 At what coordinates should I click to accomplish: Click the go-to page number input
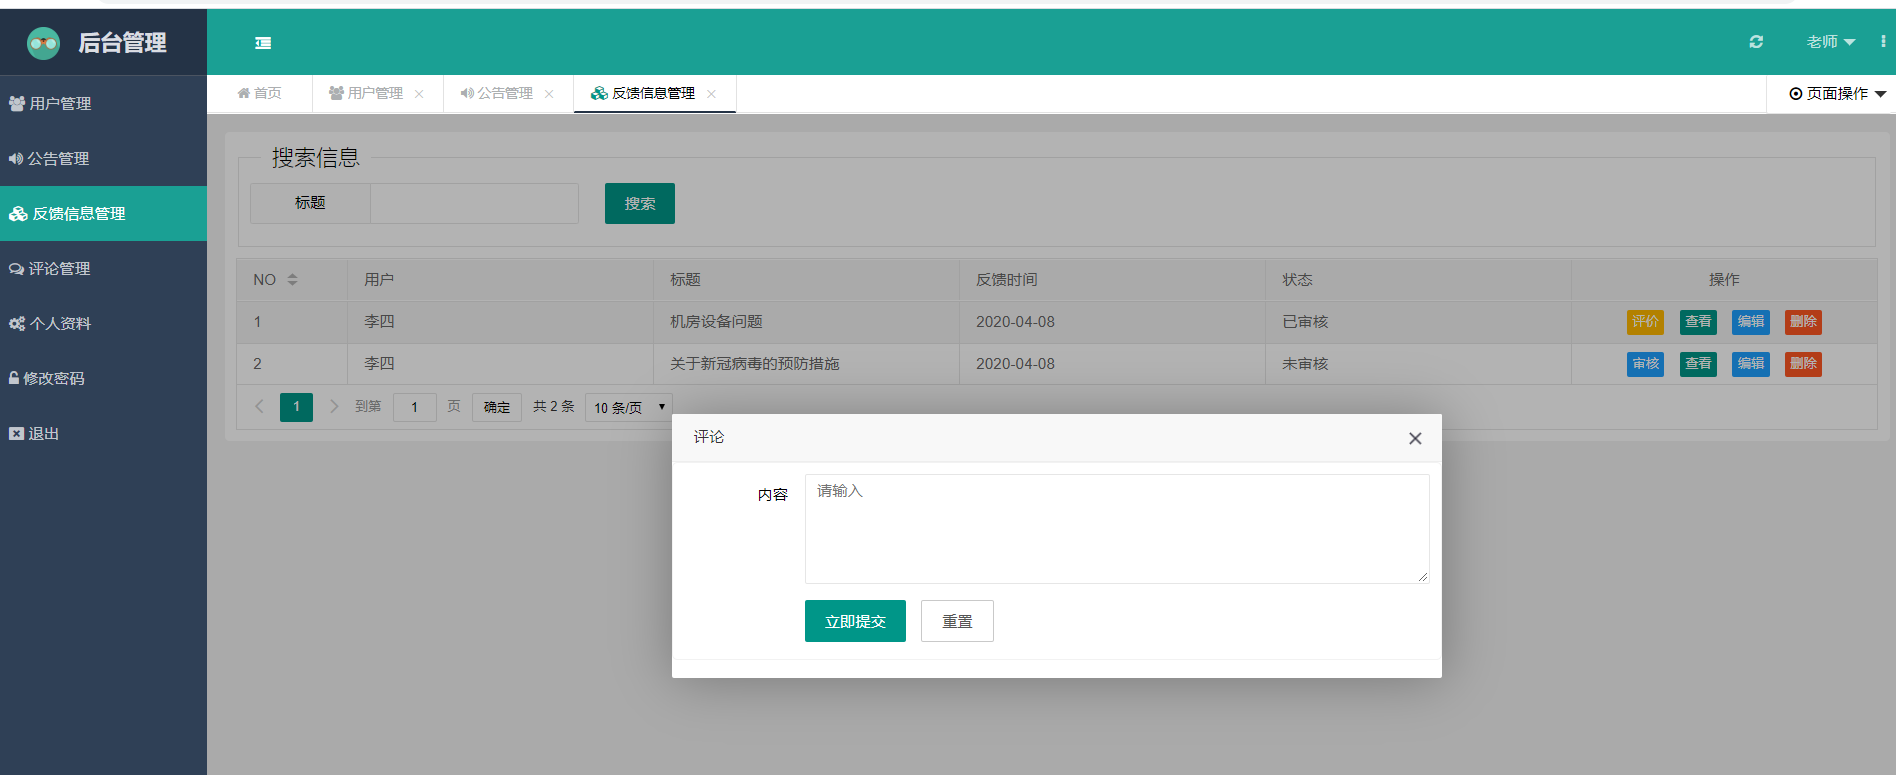[415, 407]
